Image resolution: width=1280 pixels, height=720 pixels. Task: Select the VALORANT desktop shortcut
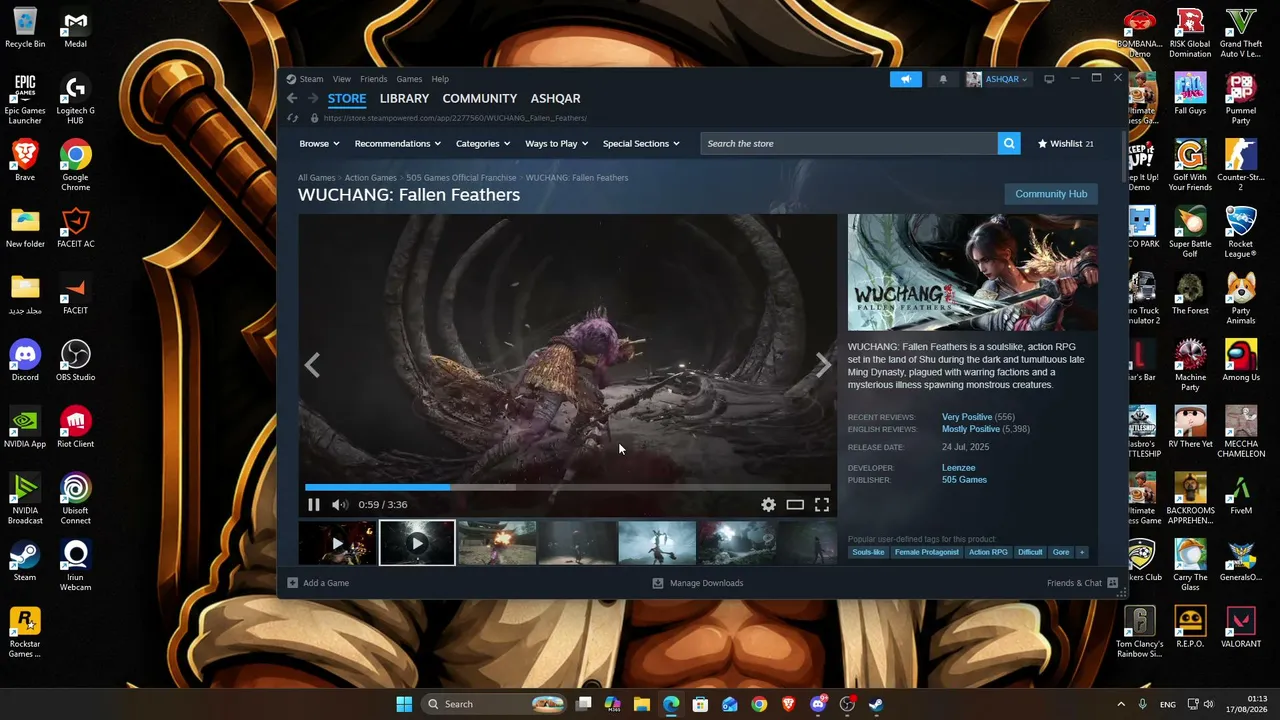(1241, 627)
